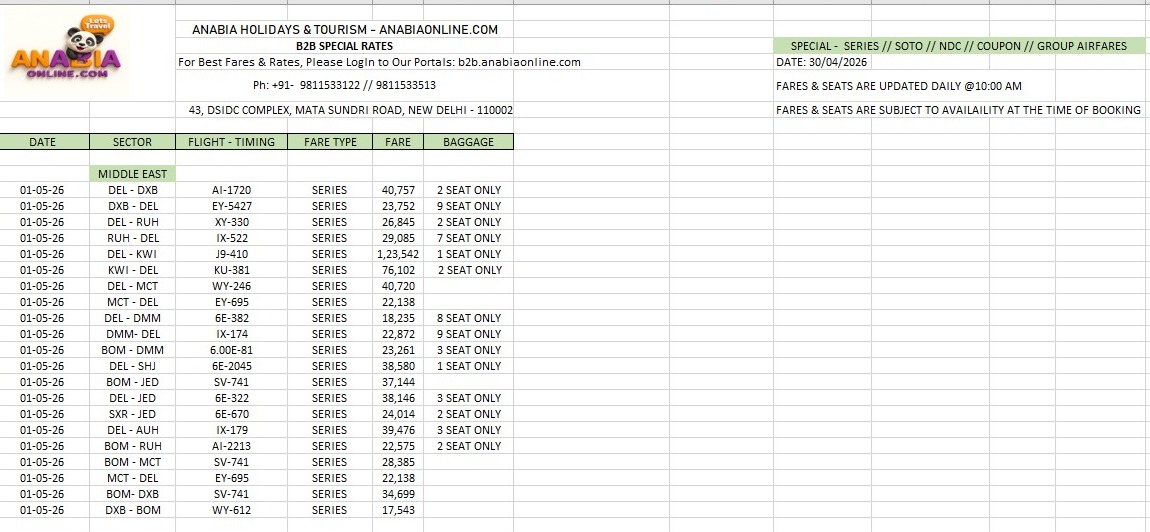Click the green 'MIDDLE EAST' section cell
1150x532 pixels.
click(x=133, y=174)
